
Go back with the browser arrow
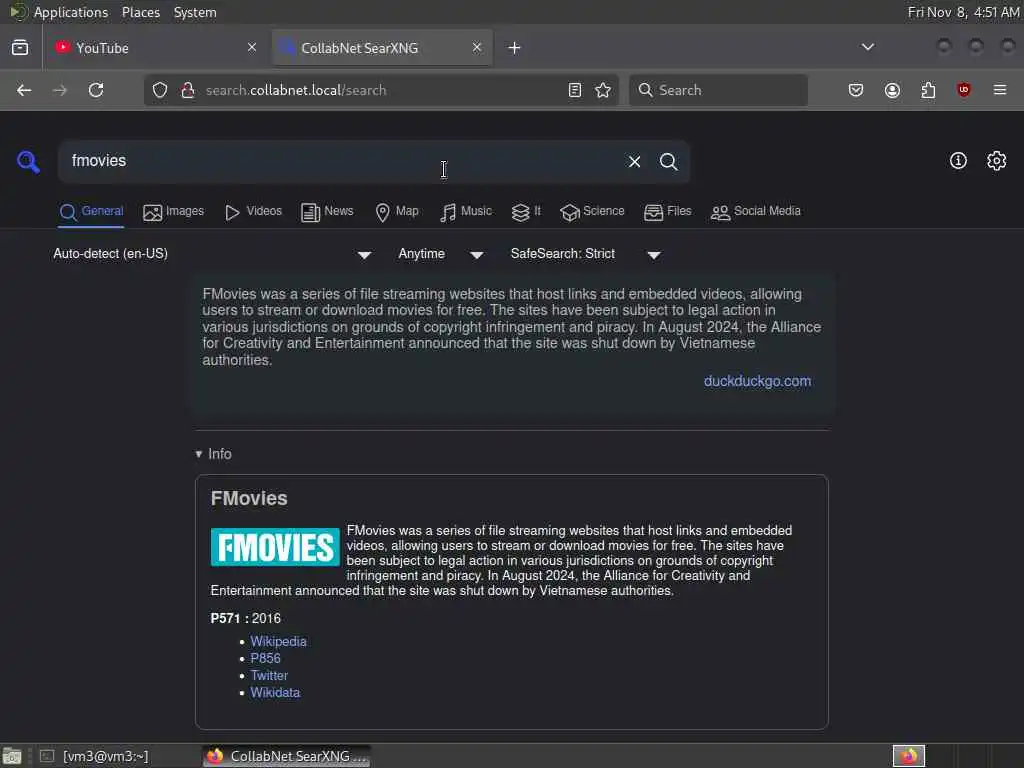tap(24, 90)
